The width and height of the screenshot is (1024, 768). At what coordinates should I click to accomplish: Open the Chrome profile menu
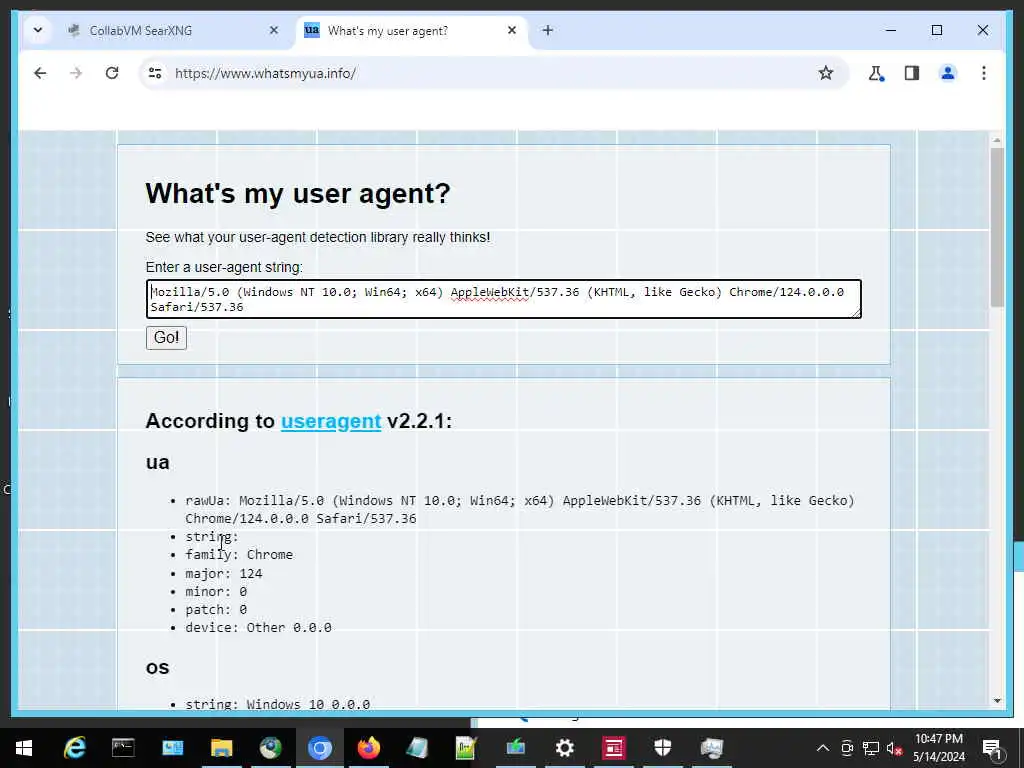pos(948,73)
